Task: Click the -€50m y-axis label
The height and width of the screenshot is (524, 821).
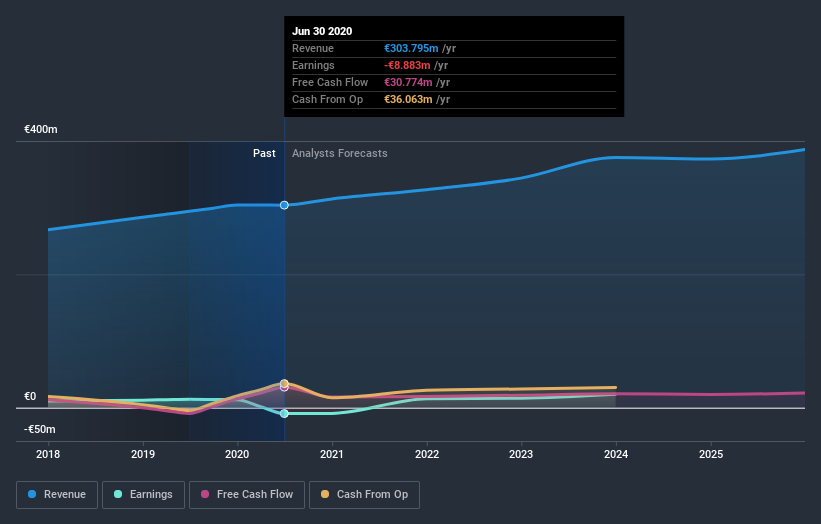Action: [x=39, y=429]
